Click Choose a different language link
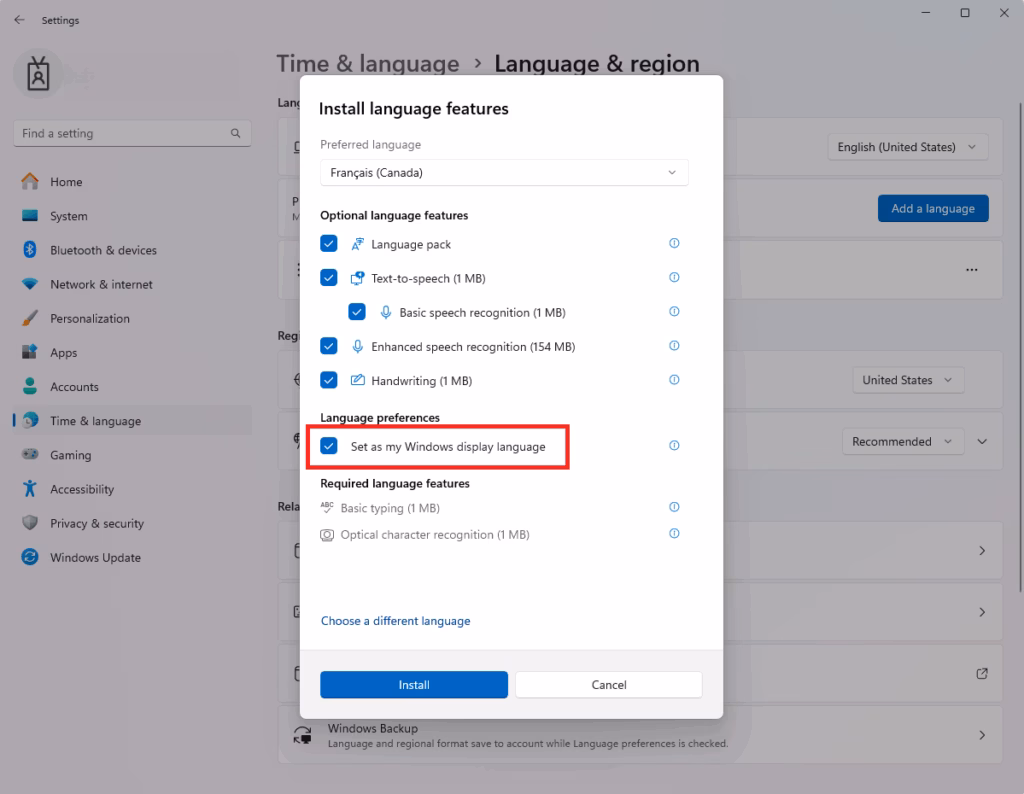The image size is (1024, 794). tap(395, 621)
